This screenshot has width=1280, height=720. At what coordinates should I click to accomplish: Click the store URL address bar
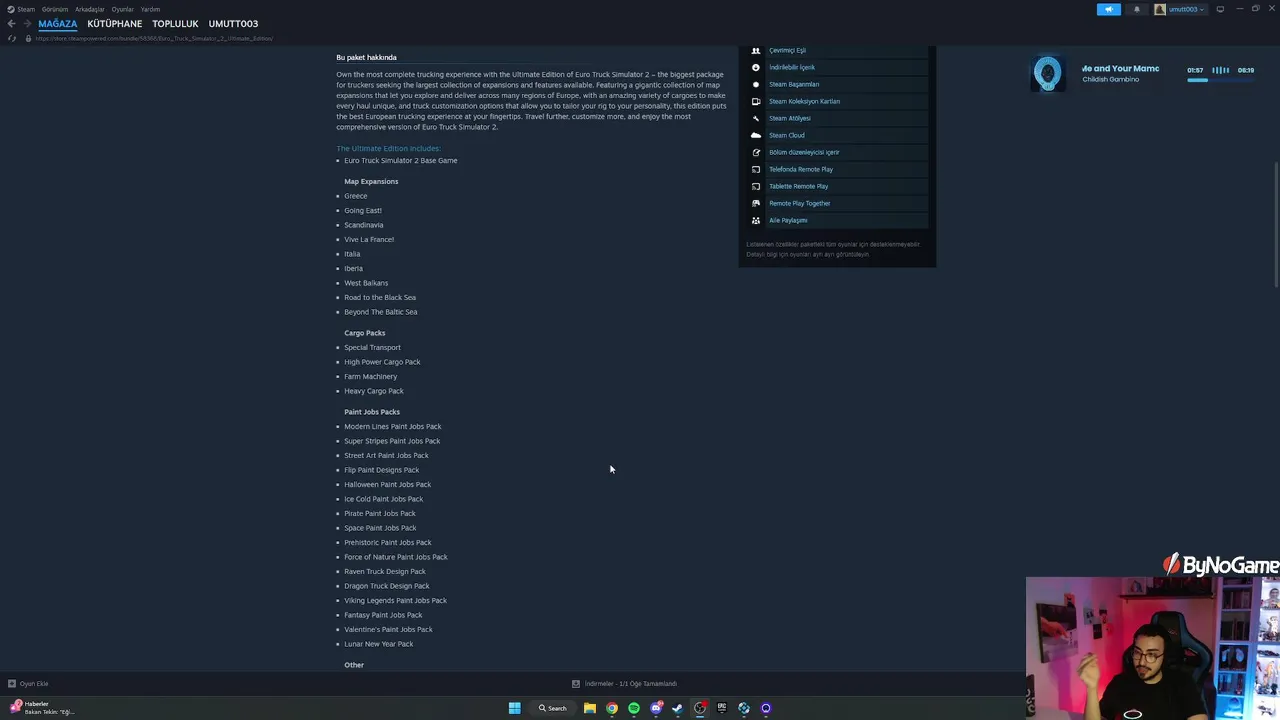155,38
